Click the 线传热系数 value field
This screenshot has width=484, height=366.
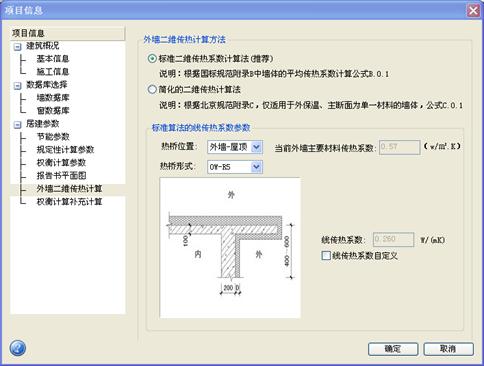393,239
